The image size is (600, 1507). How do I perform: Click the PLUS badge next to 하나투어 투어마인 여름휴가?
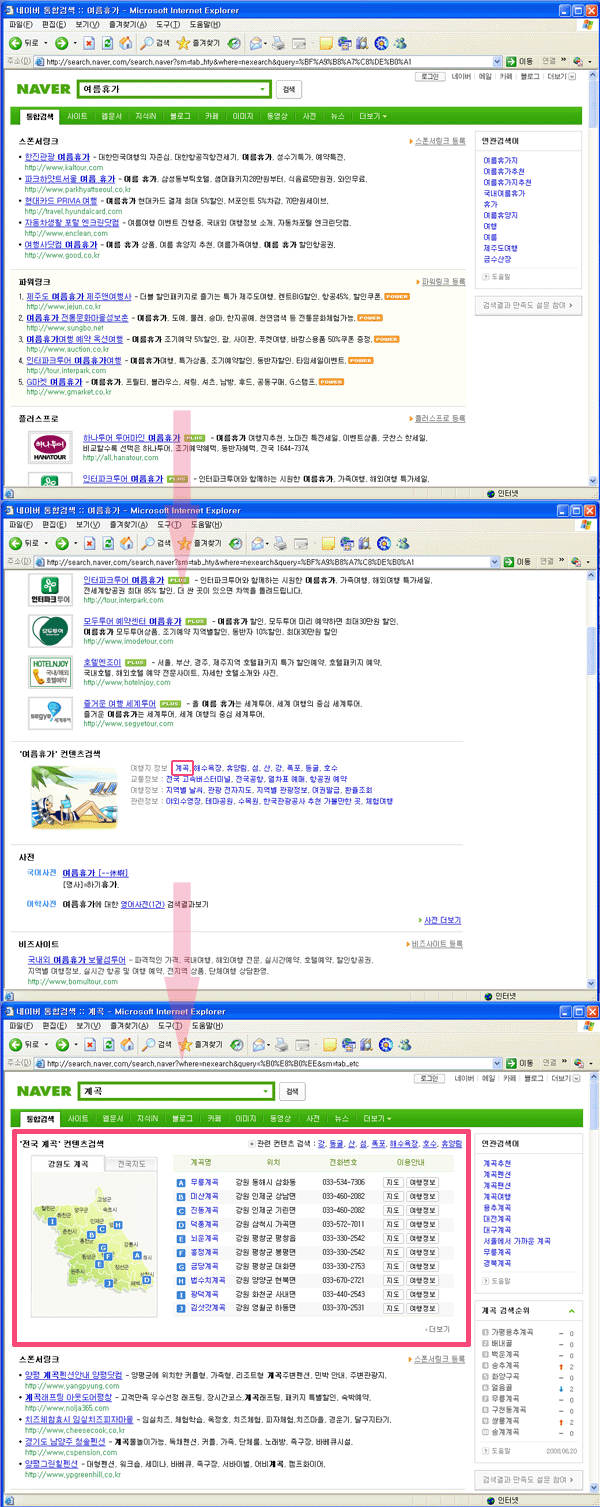click(x=195, y=438)
